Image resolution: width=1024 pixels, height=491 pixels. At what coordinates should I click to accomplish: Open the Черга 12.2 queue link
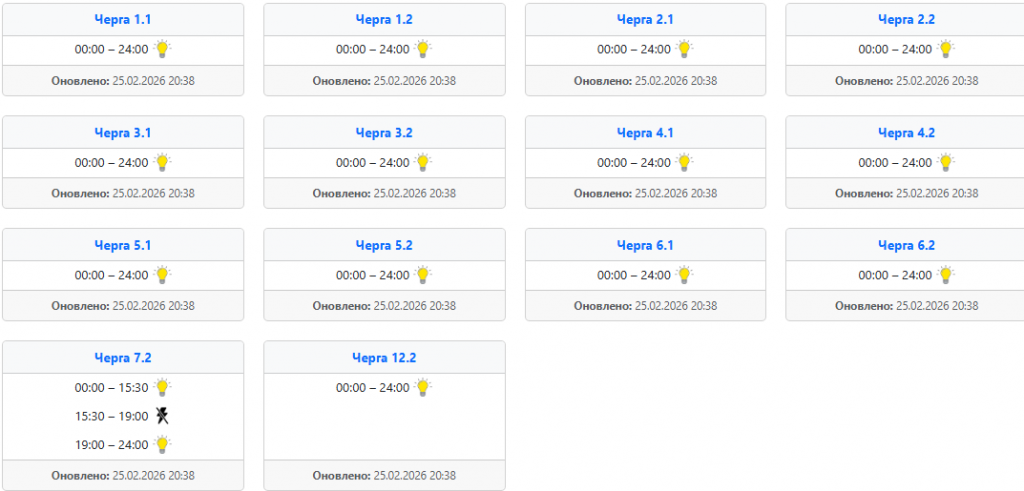384,357
